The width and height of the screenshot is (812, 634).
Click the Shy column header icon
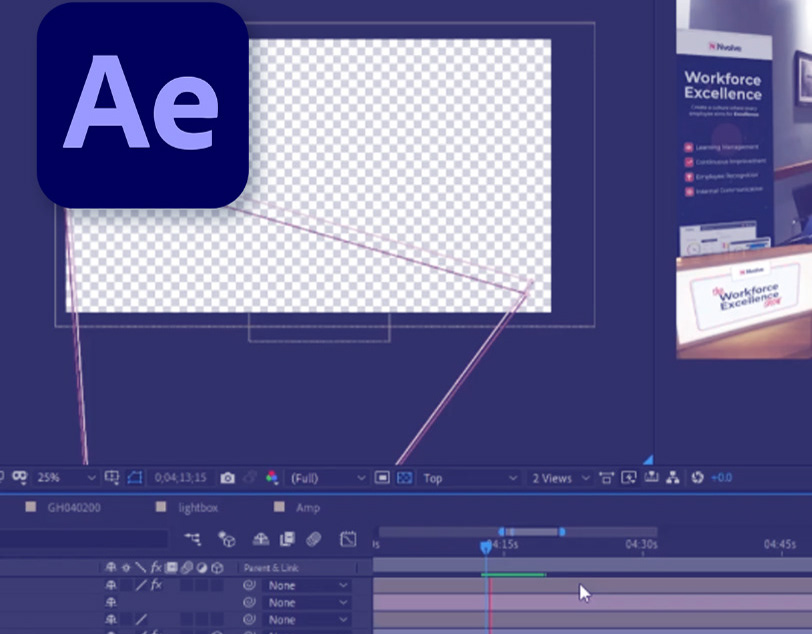click(110, 568)
